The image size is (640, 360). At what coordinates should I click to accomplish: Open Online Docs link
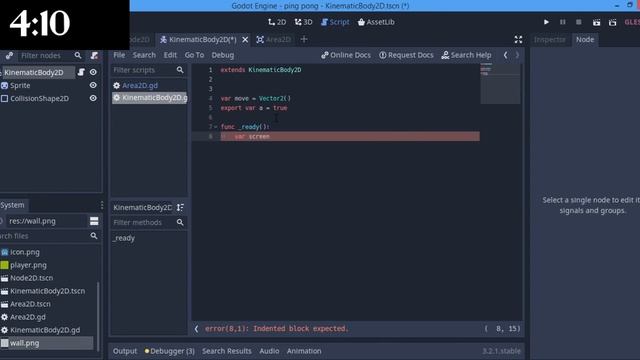click(x=346, y=55)
